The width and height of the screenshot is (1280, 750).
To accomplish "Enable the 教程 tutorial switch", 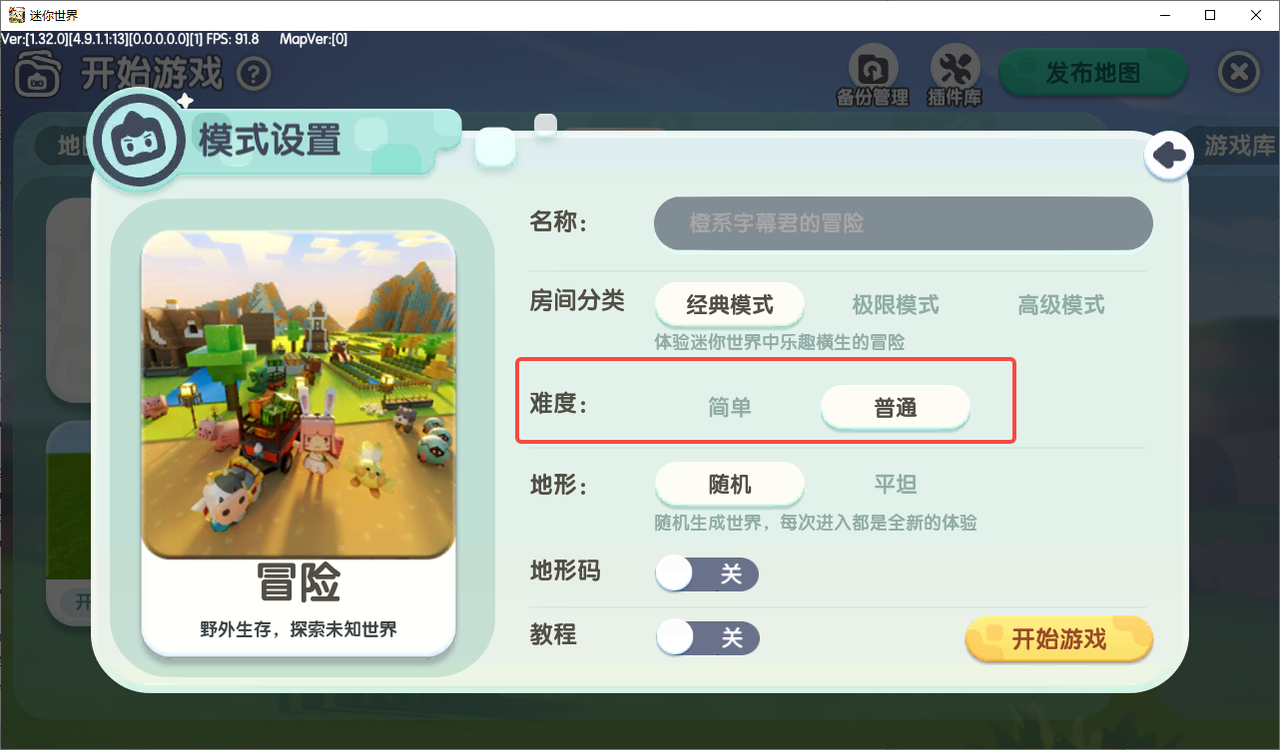I will (x=707, y=638).
